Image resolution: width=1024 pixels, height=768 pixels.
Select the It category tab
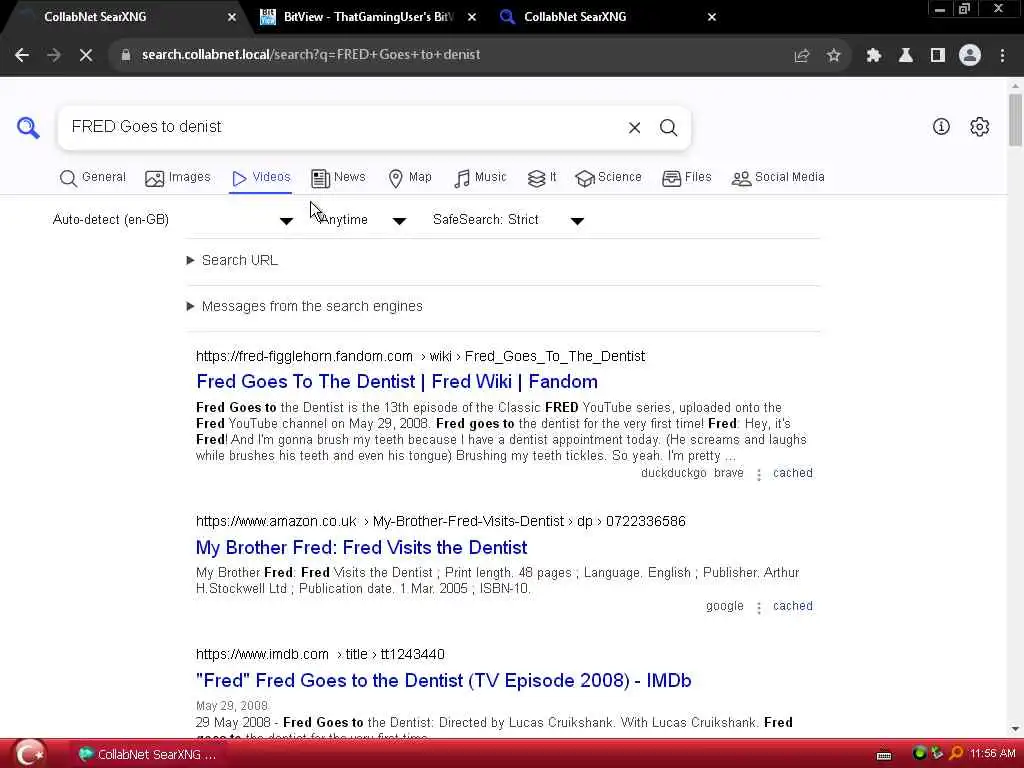click(541, 177)
